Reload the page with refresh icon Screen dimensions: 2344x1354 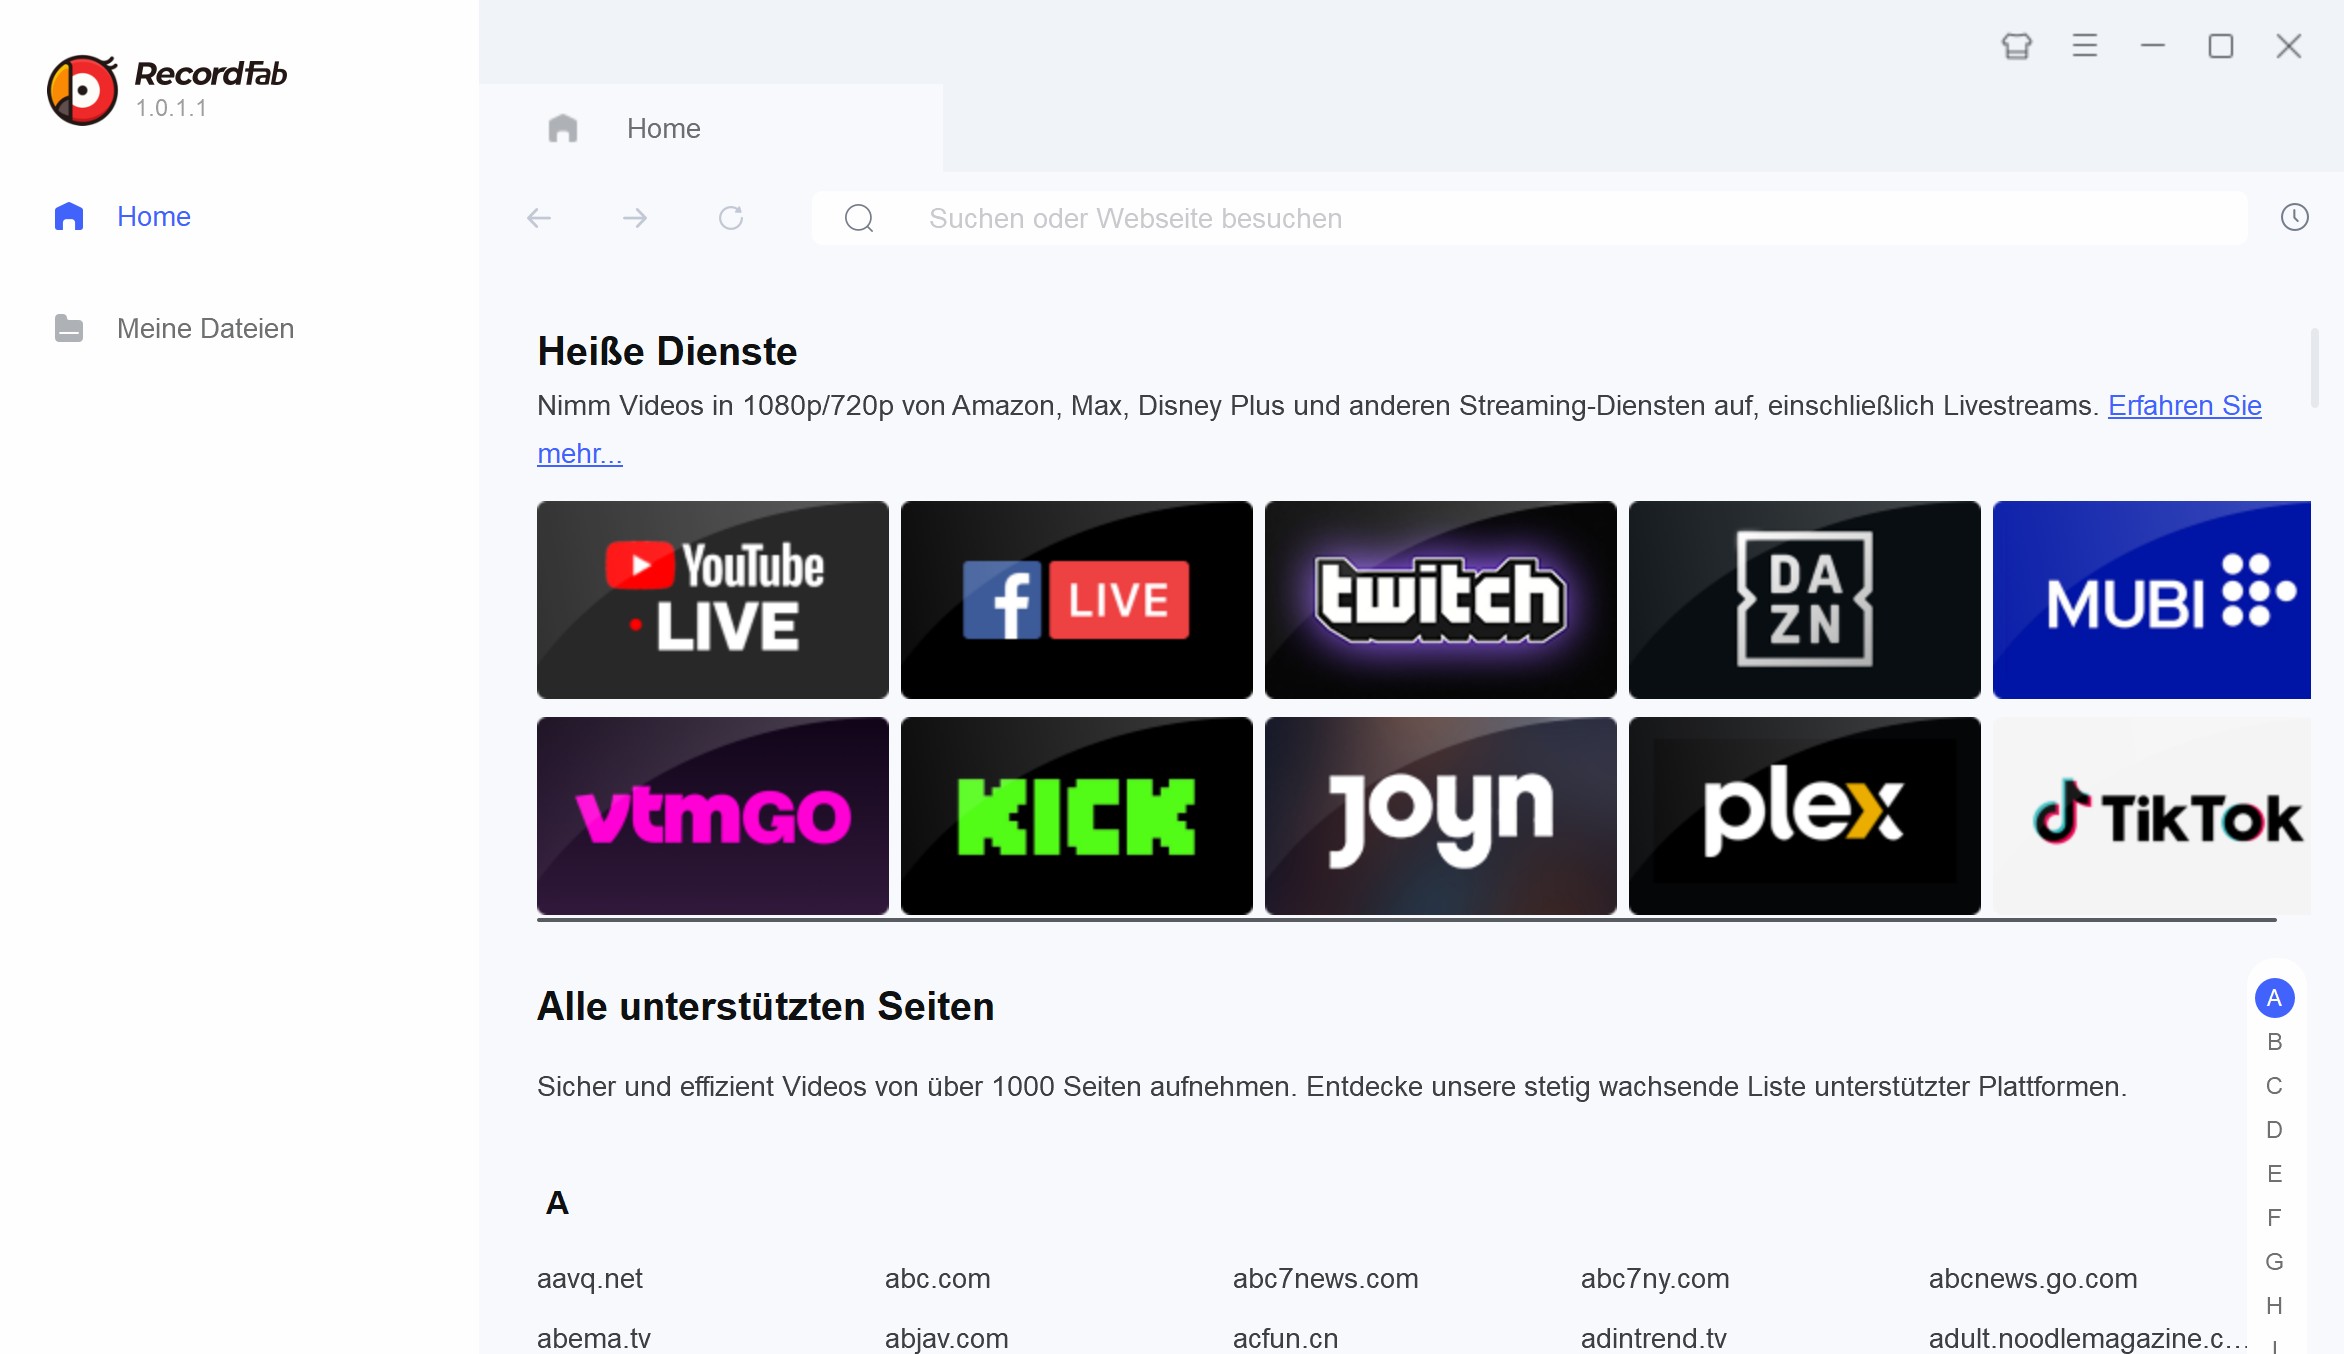(x=731, y=218)
